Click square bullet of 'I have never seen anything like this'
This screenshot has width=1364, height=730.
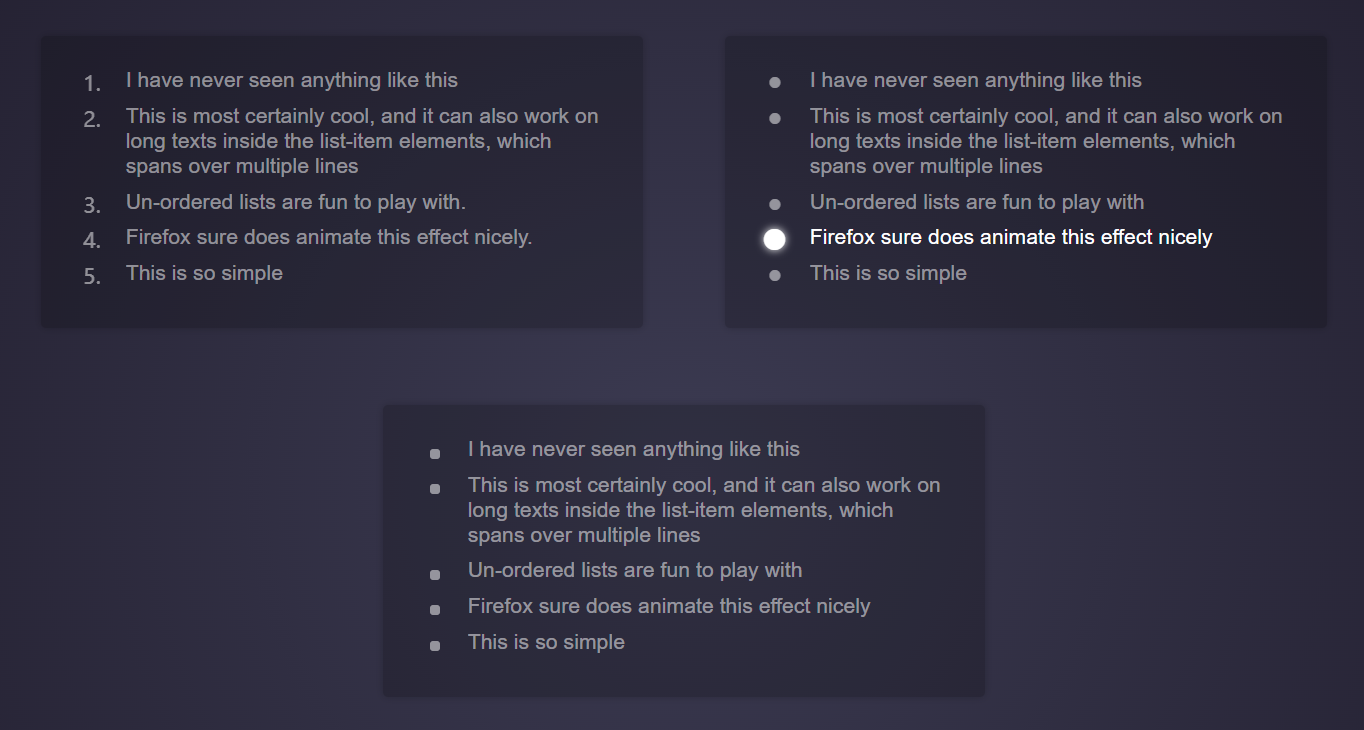pos(435,454)
